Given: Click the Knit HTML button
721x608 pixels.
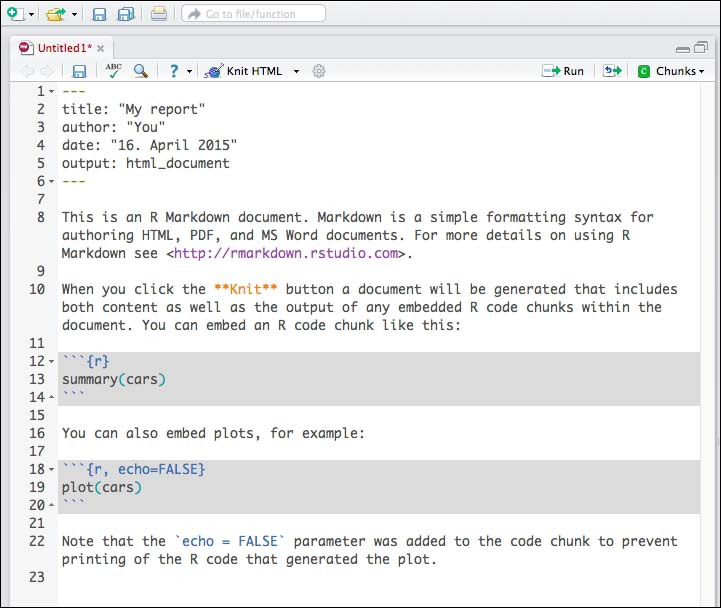Looking at the screenshot, I should pos(243,71).
